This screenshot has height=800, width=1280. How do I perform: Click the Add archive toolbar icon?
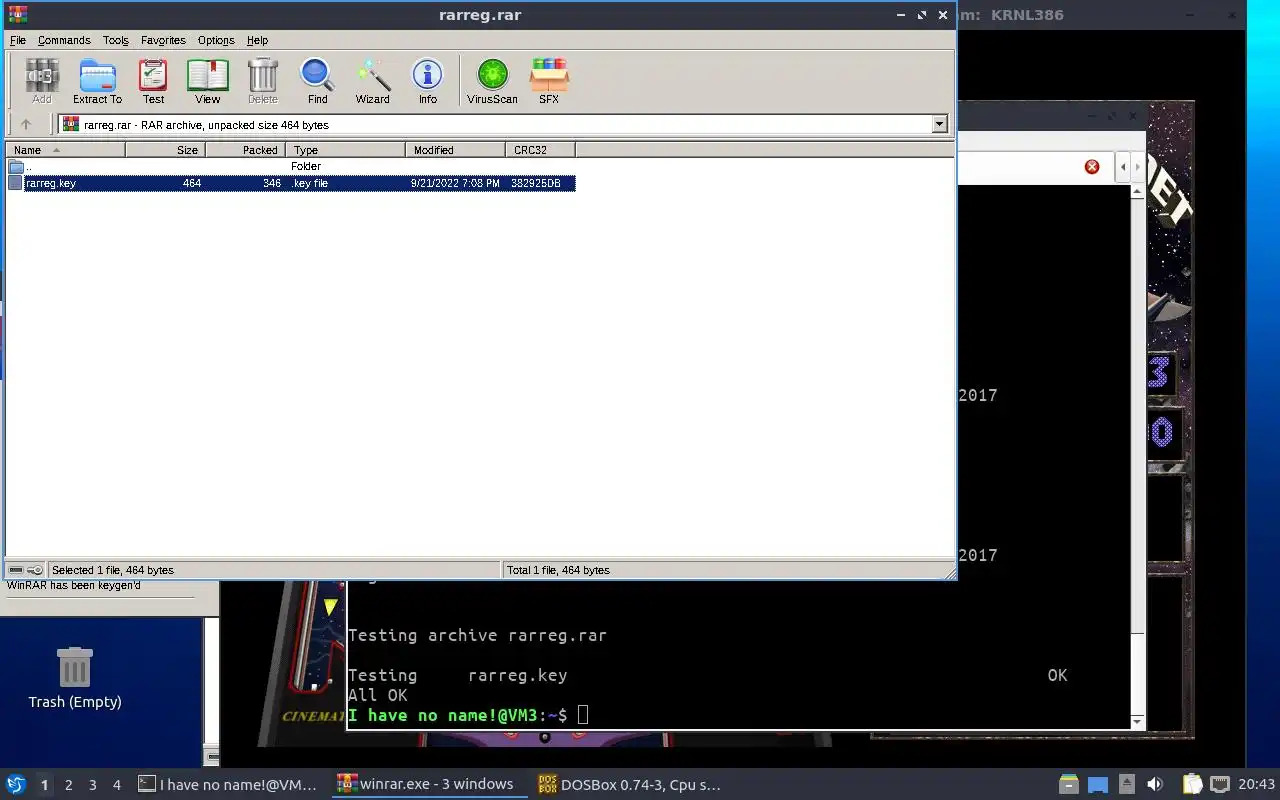[42, 81]
